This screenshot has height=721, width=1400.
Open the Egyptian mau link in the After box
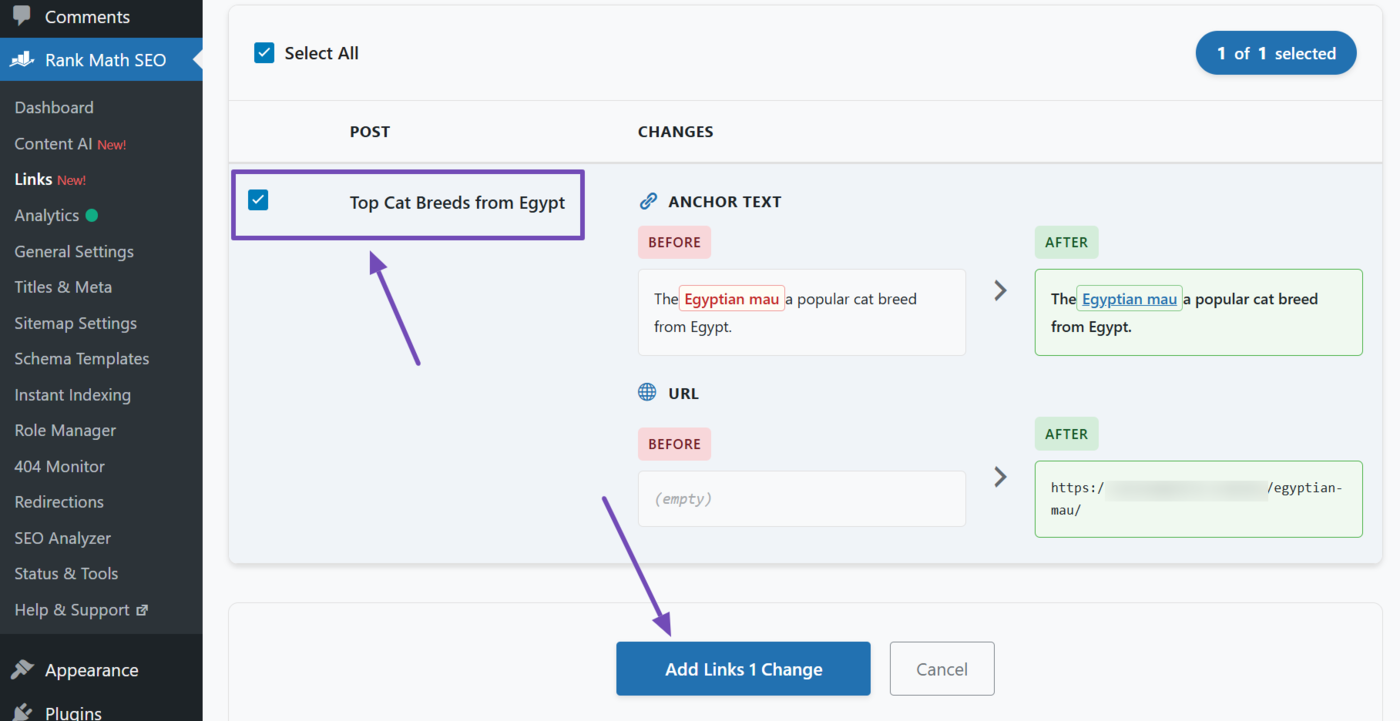pos(1129,298)
